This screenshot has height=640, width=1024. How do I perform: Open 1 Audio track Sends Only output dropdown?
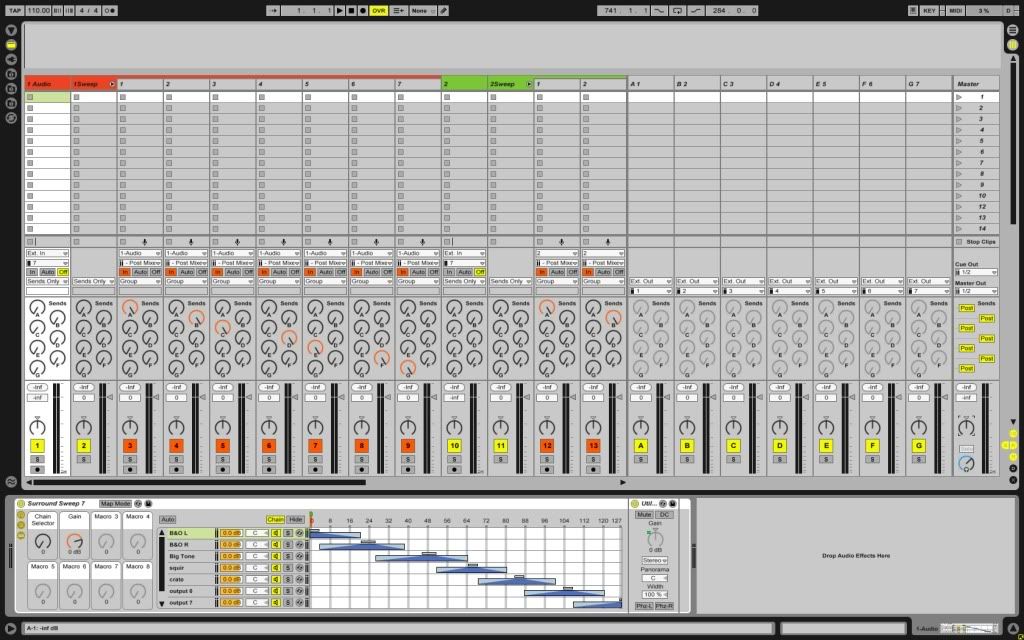click(47, 281)
